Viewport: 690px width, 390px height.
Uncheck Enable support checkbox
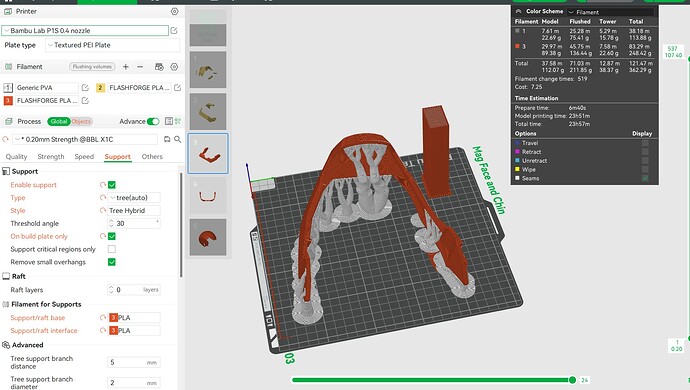112,185
